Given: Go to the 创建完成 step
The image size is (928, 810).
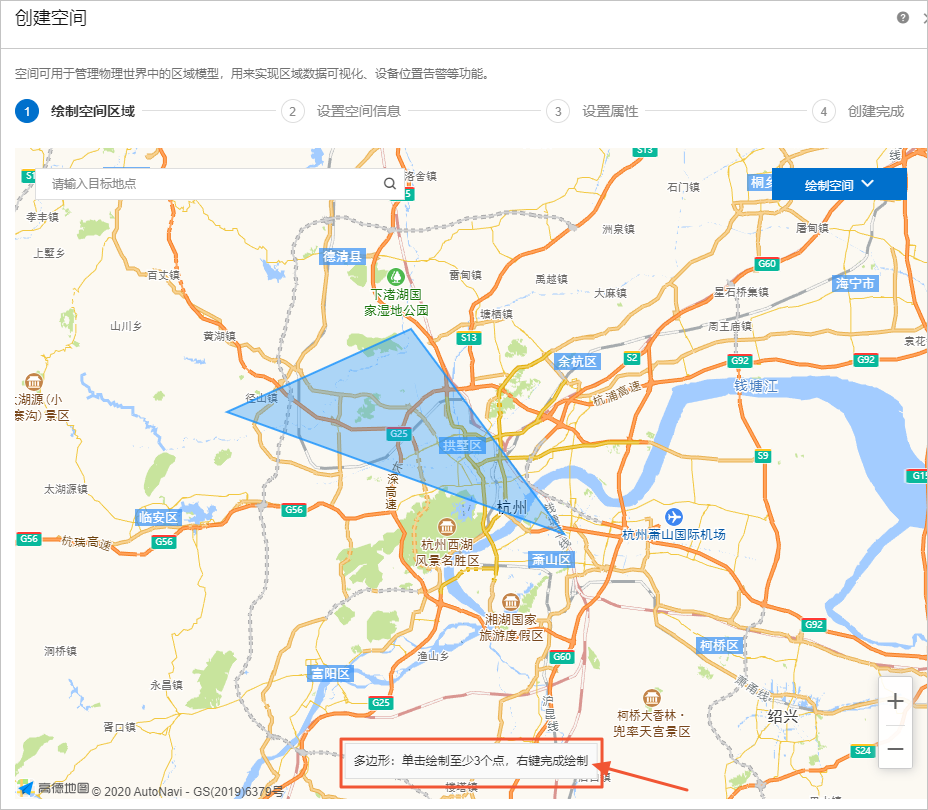Looking at the screenshot, I should [875, 111].
